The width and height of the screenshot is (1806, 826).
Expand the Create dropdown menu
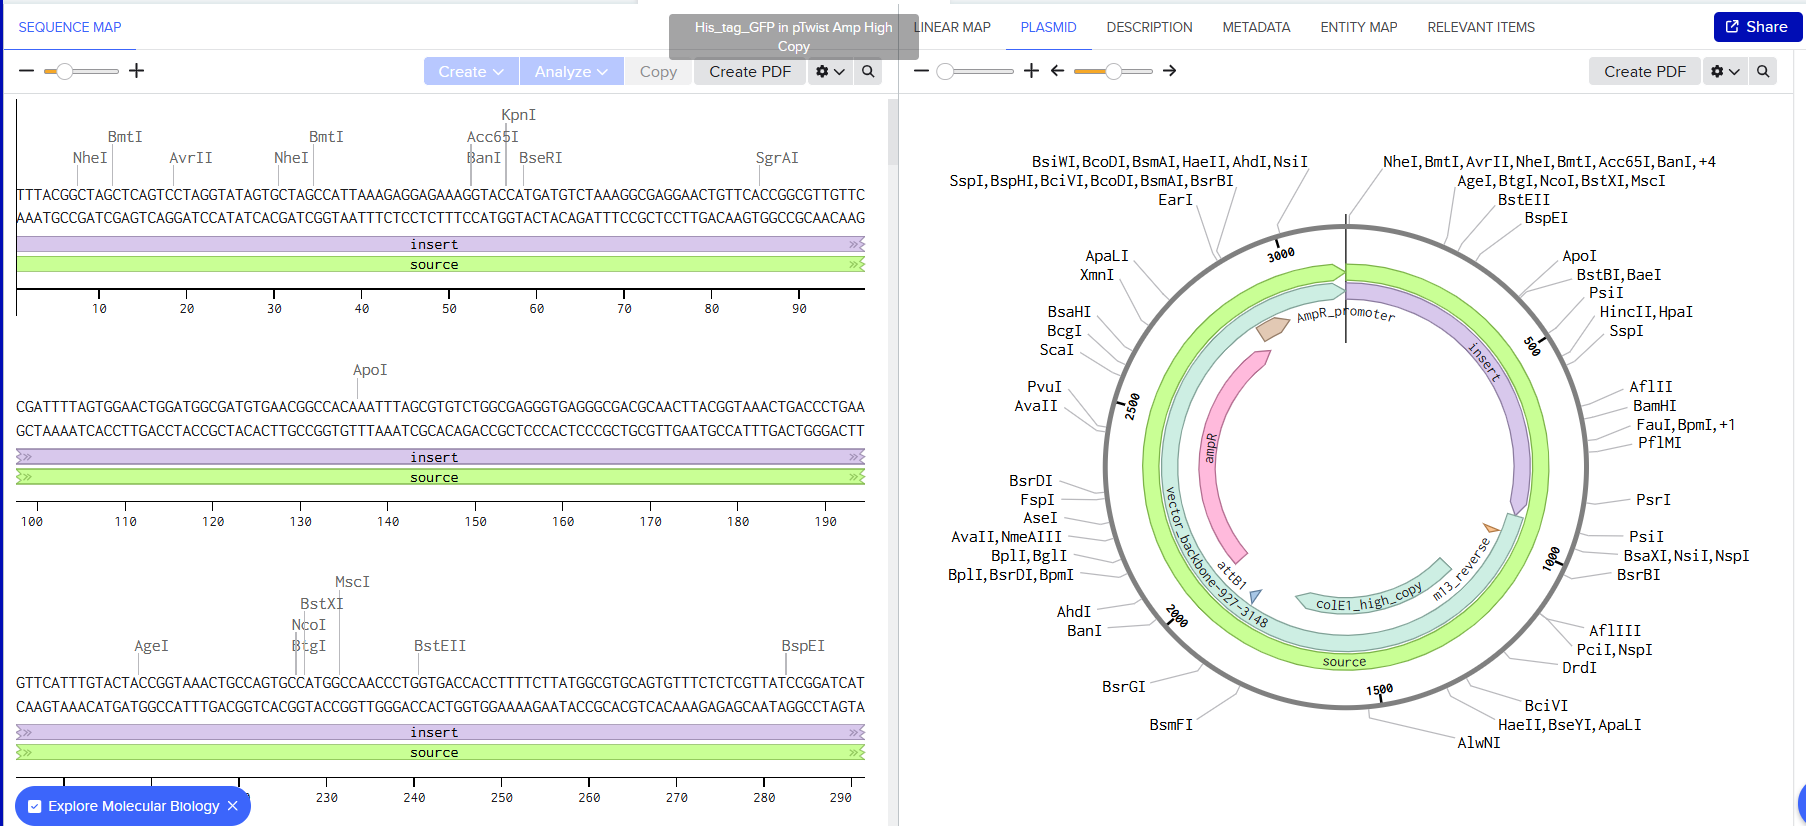pyautogui.click(x=471, y=71)
